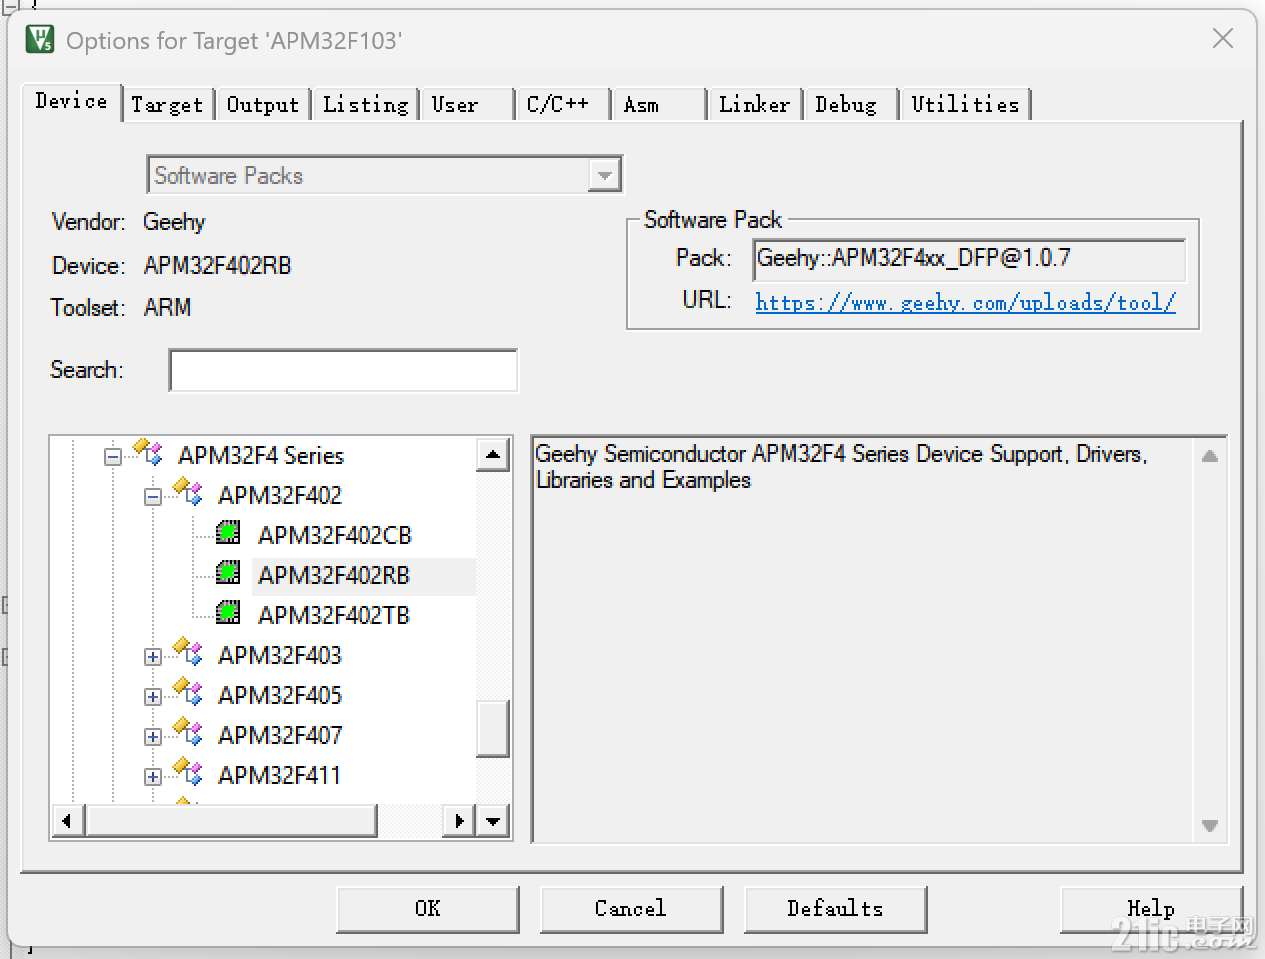This screenshot has width=1265, height=959.
Task: Select the APM32F407 group in the tree
Action: coord(280,736)
